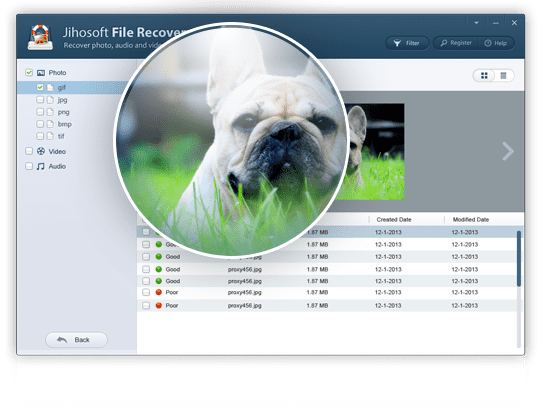This screenshot has height=420, width=544.
Task: Switch to list view
Action: (503, 75)
